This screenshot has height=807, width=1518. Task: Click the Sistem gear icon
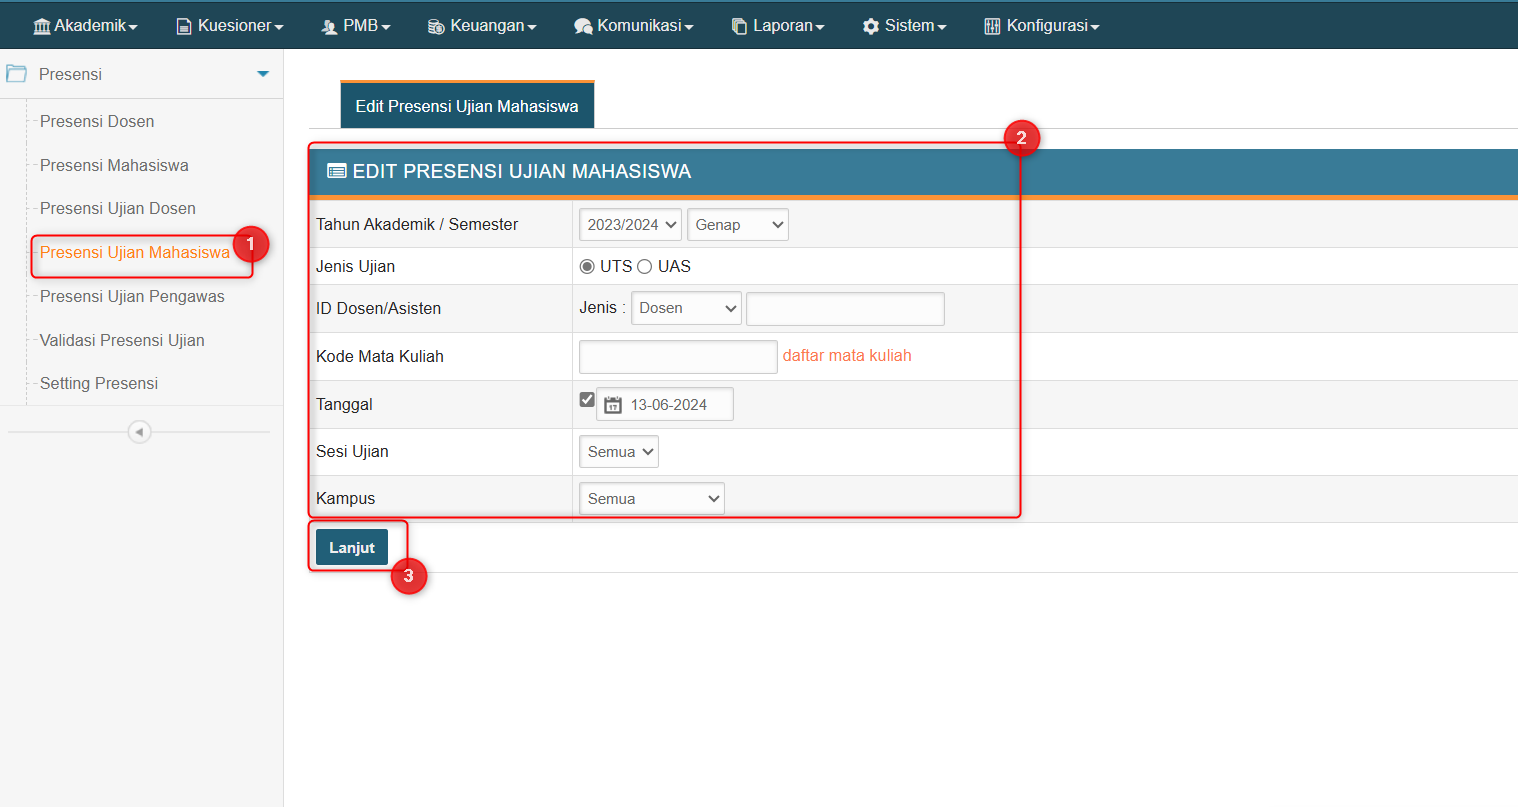click(x=871, y=27)
